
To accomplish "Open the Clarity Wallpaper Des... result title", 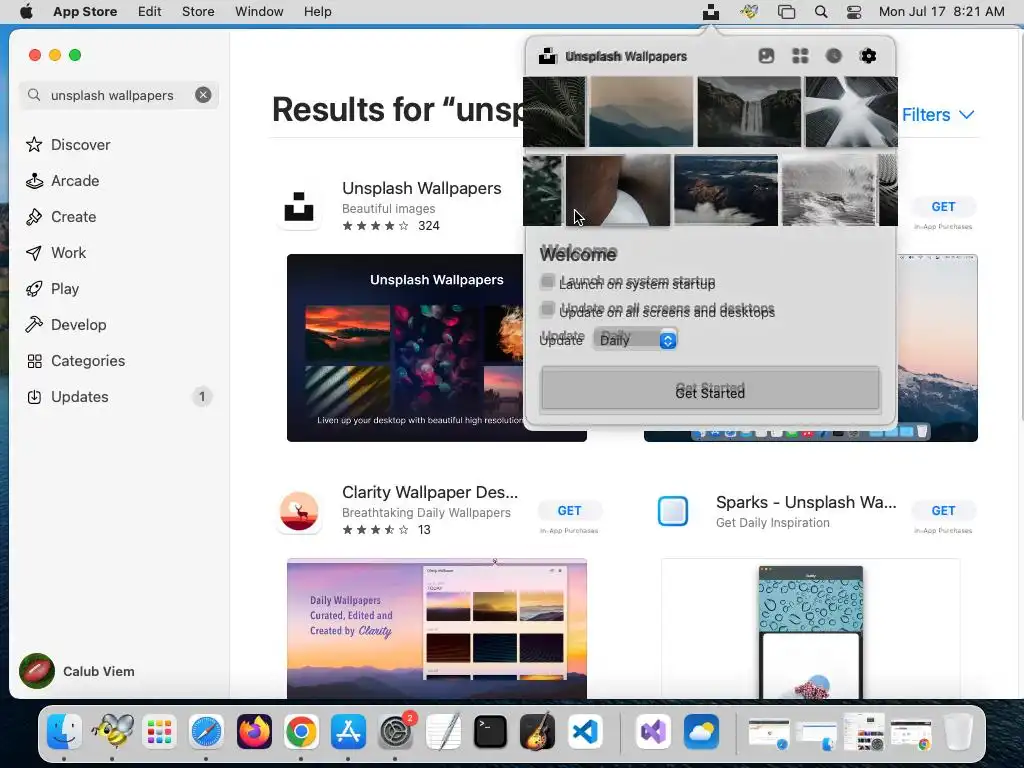I will (x=430, y=492).
